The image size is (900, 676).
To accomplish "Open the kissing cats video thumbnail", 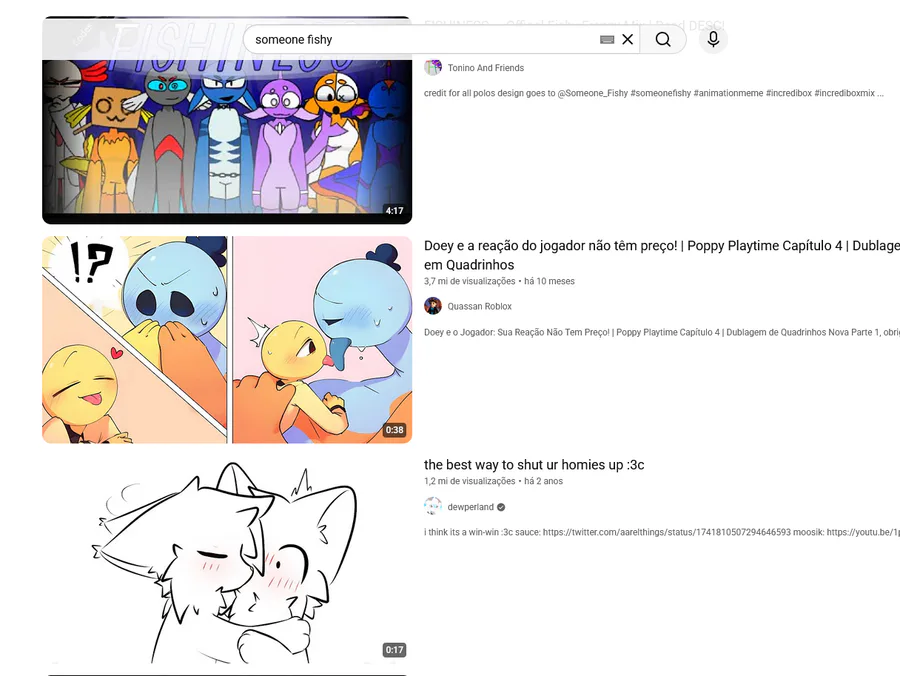I will click(x=227, y=560).
